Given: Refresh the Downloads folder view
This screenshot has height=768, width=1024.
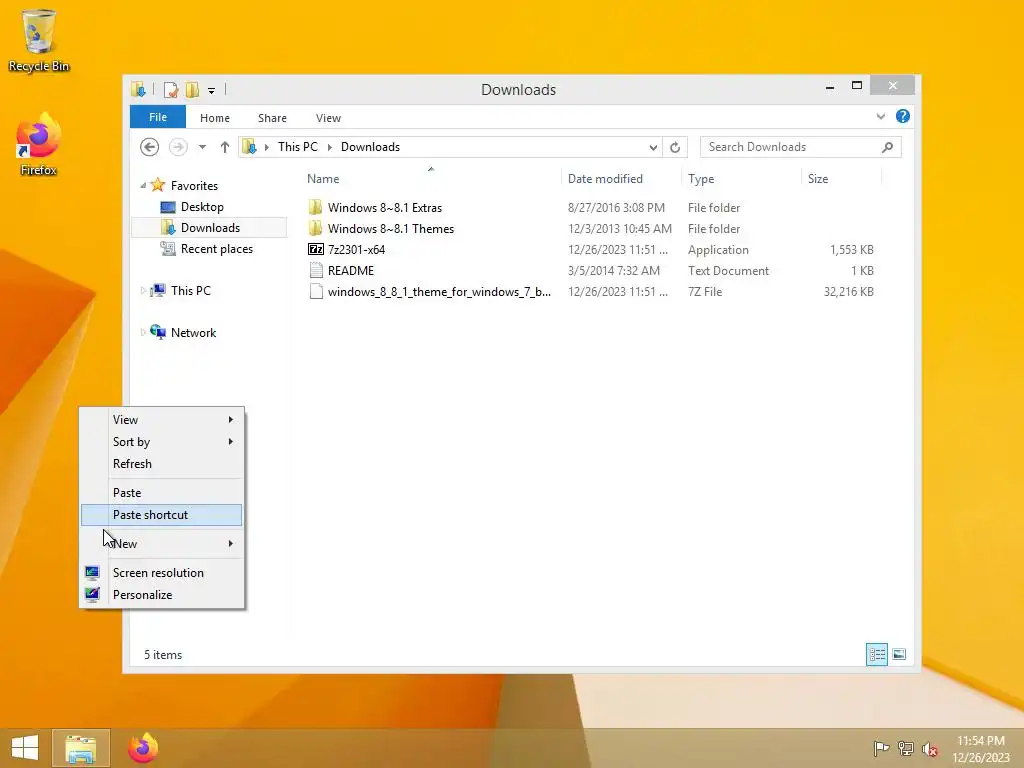Looking at the screenshot, I should [x=675, y=148].
